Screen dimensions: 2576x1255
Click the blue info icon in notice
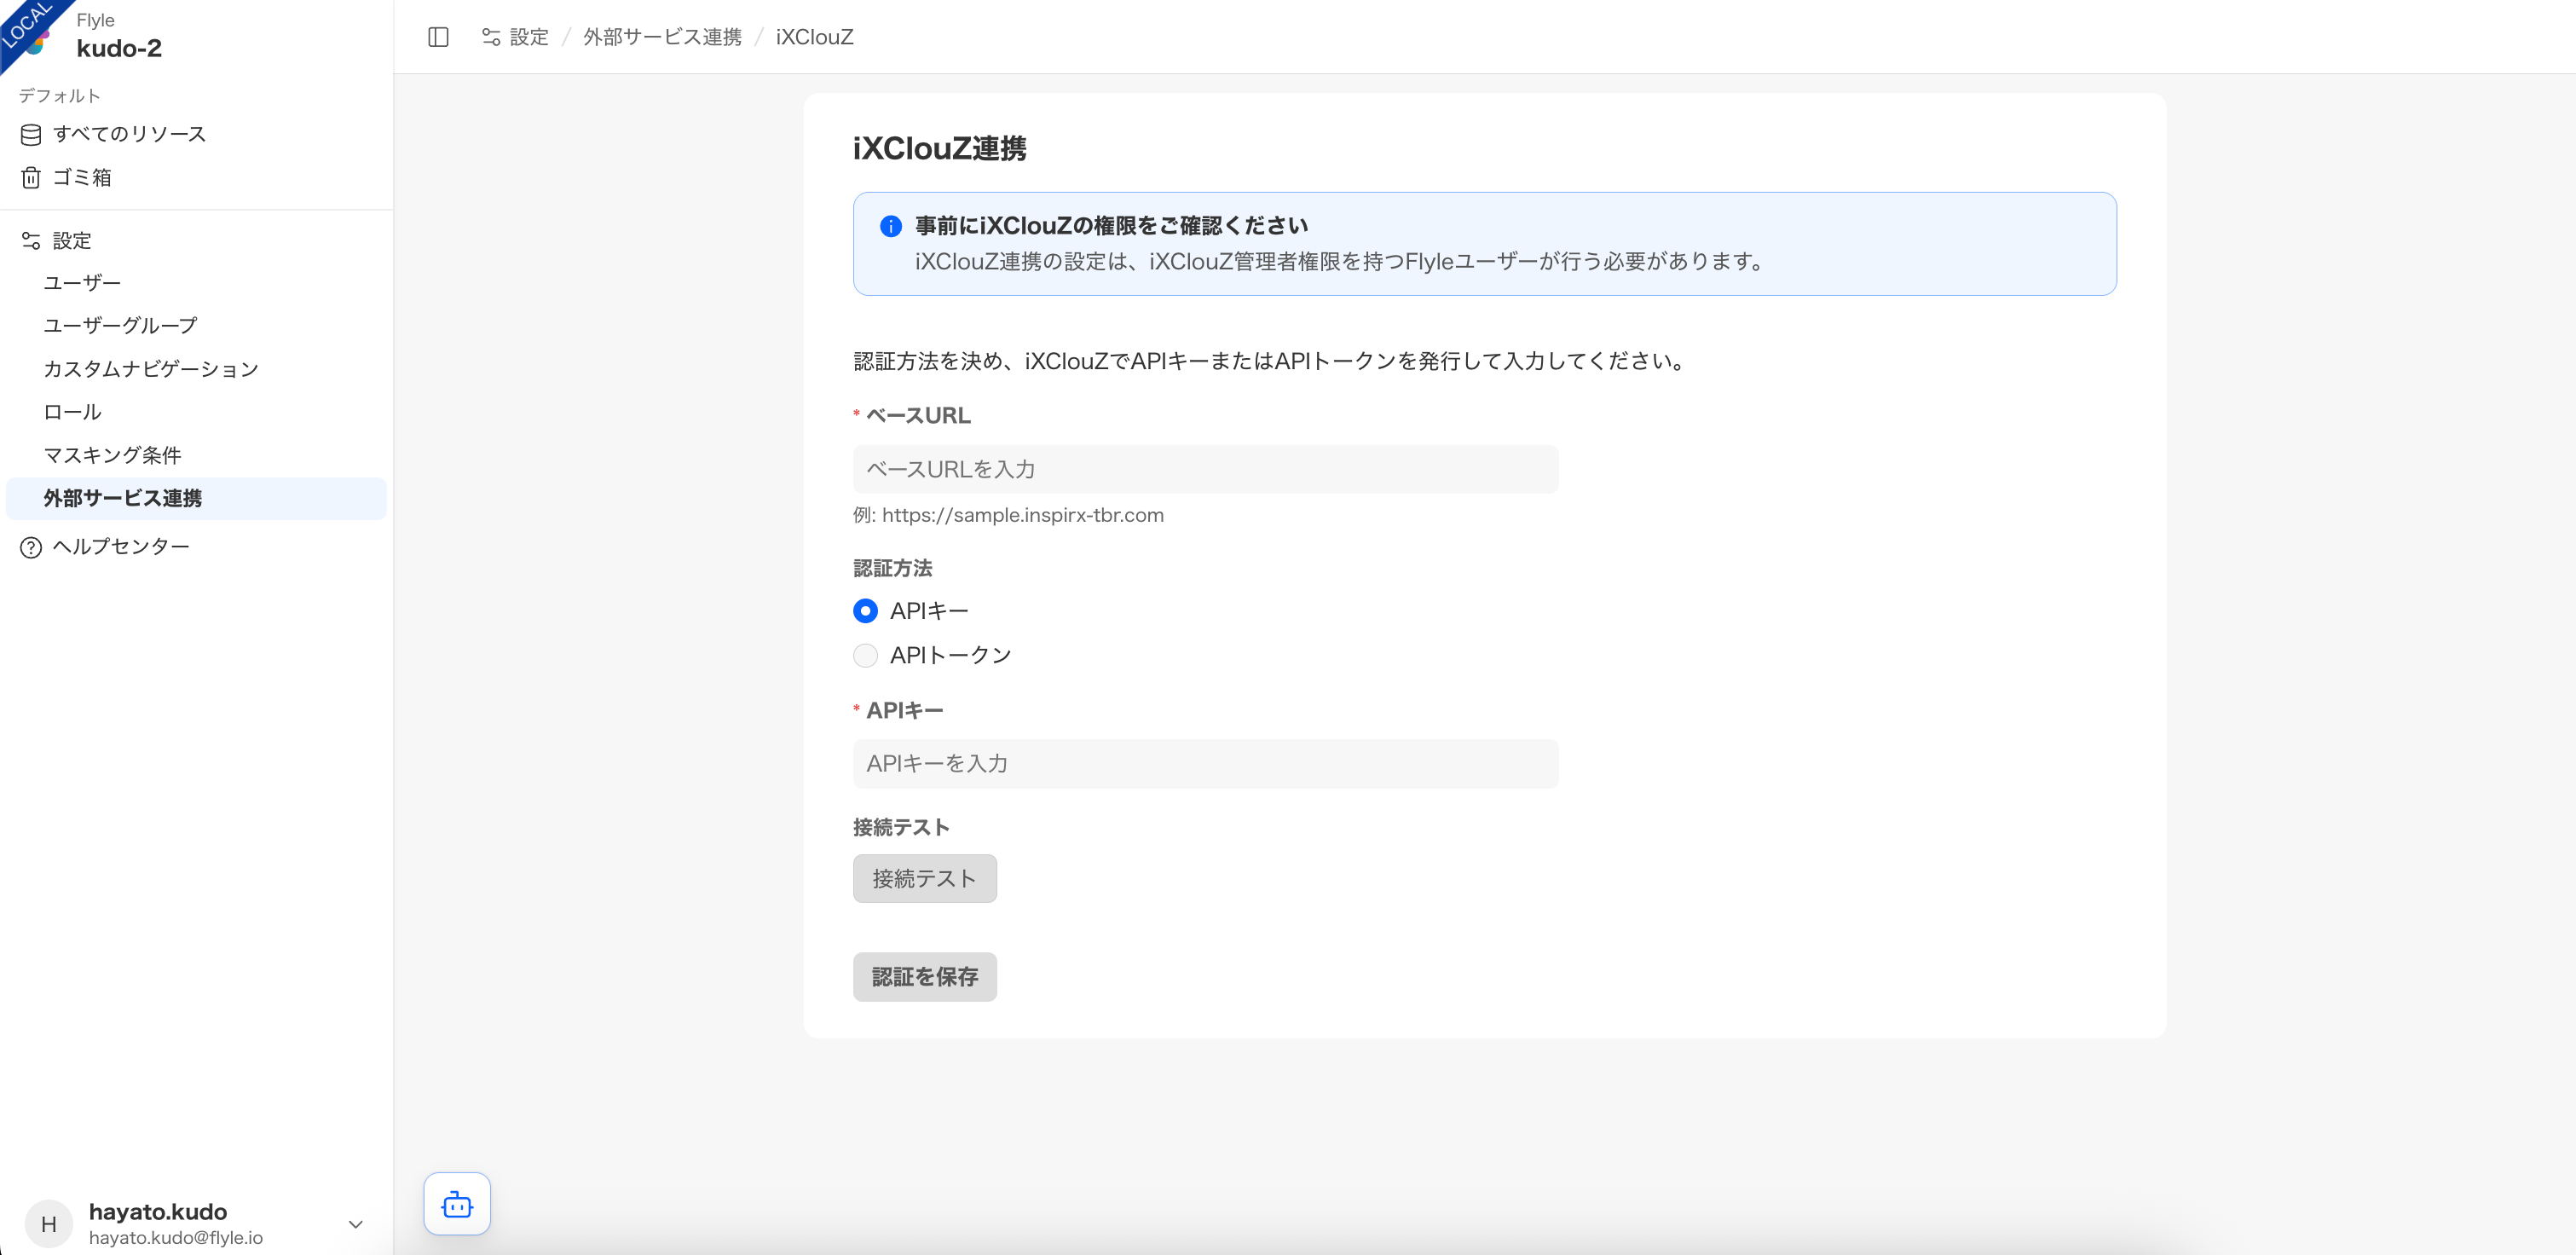[890, 226]
